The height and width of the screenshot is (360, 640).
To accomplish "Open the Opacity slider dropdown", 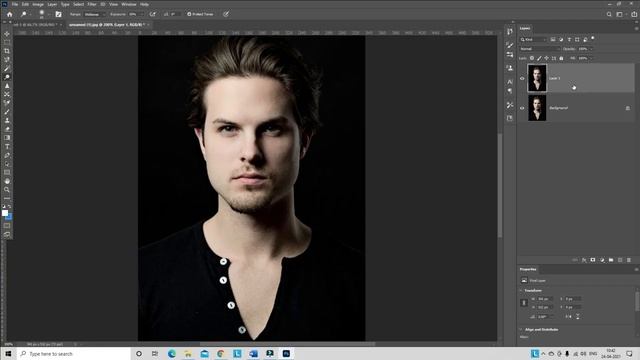I will 591,49.
